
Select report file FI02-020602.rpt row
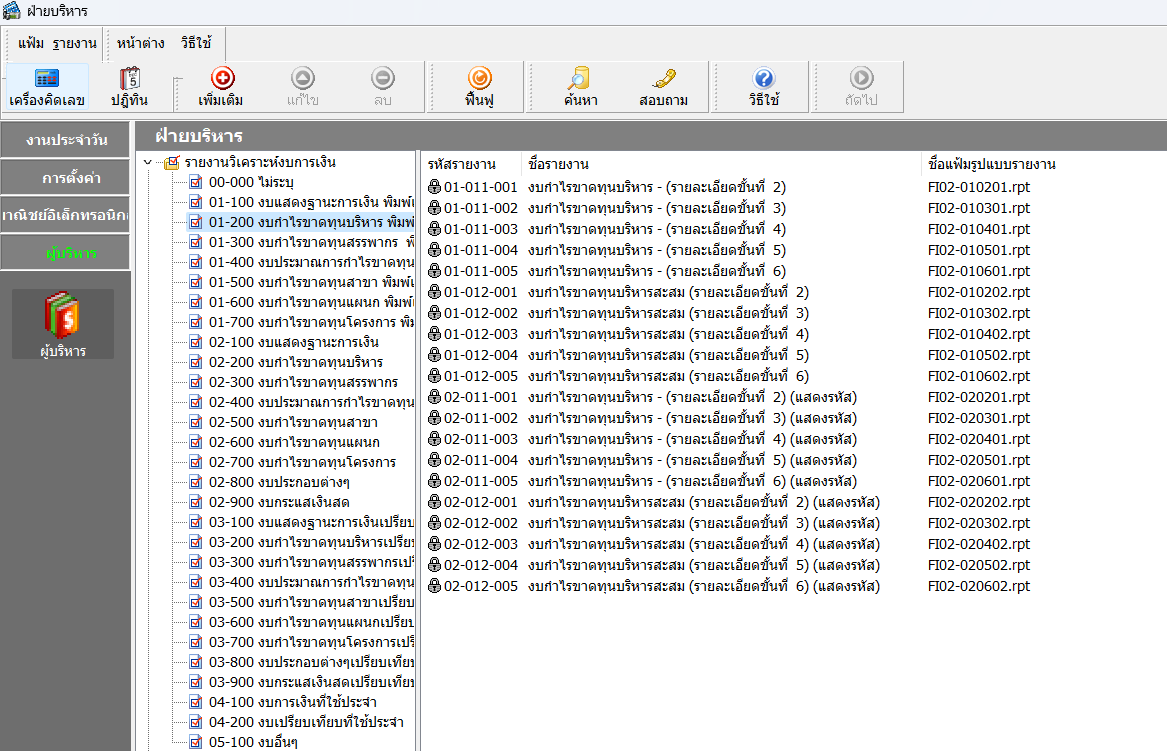(978, 586)
